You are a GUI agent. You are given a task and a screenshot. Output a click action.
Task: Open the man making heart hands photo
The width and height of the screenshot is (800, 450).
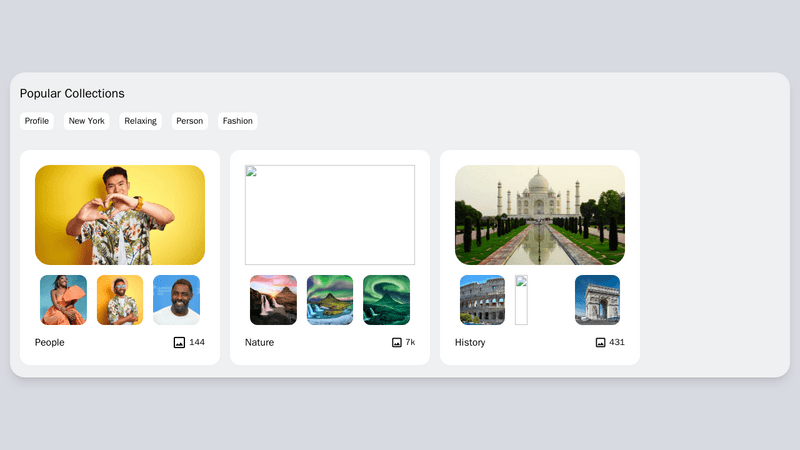120,215
